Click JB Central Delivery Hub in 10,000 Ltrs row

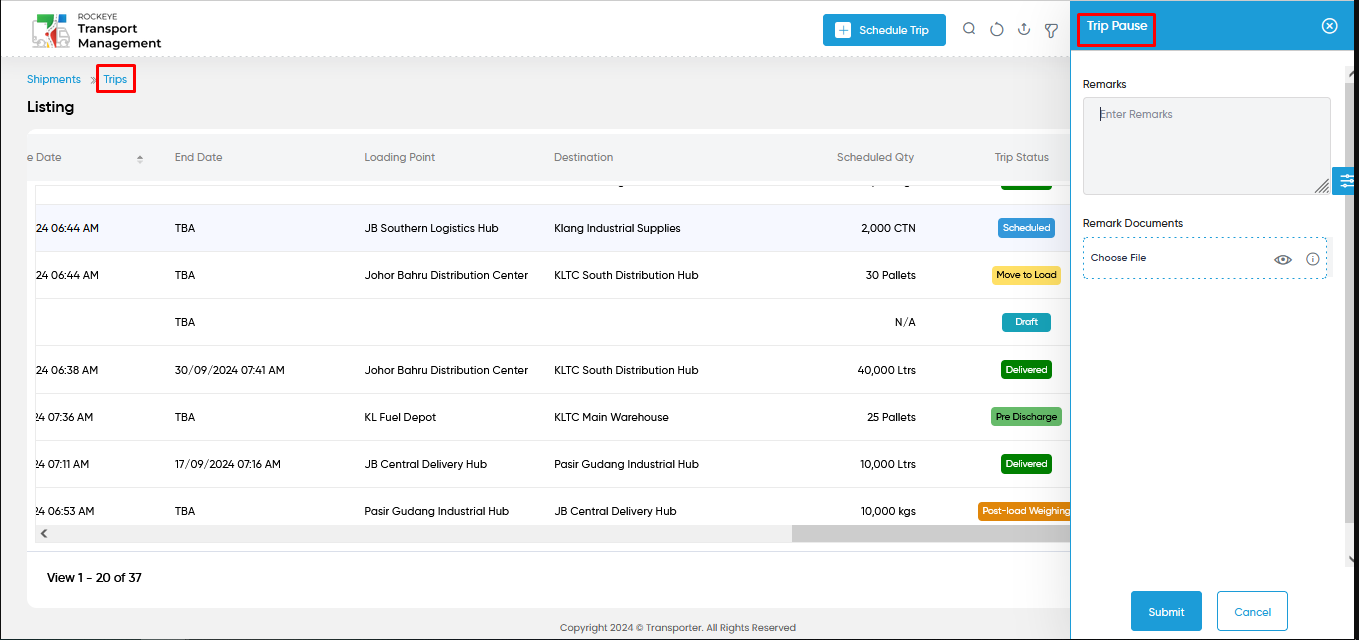pyautogui.click(x=426, y=464)
